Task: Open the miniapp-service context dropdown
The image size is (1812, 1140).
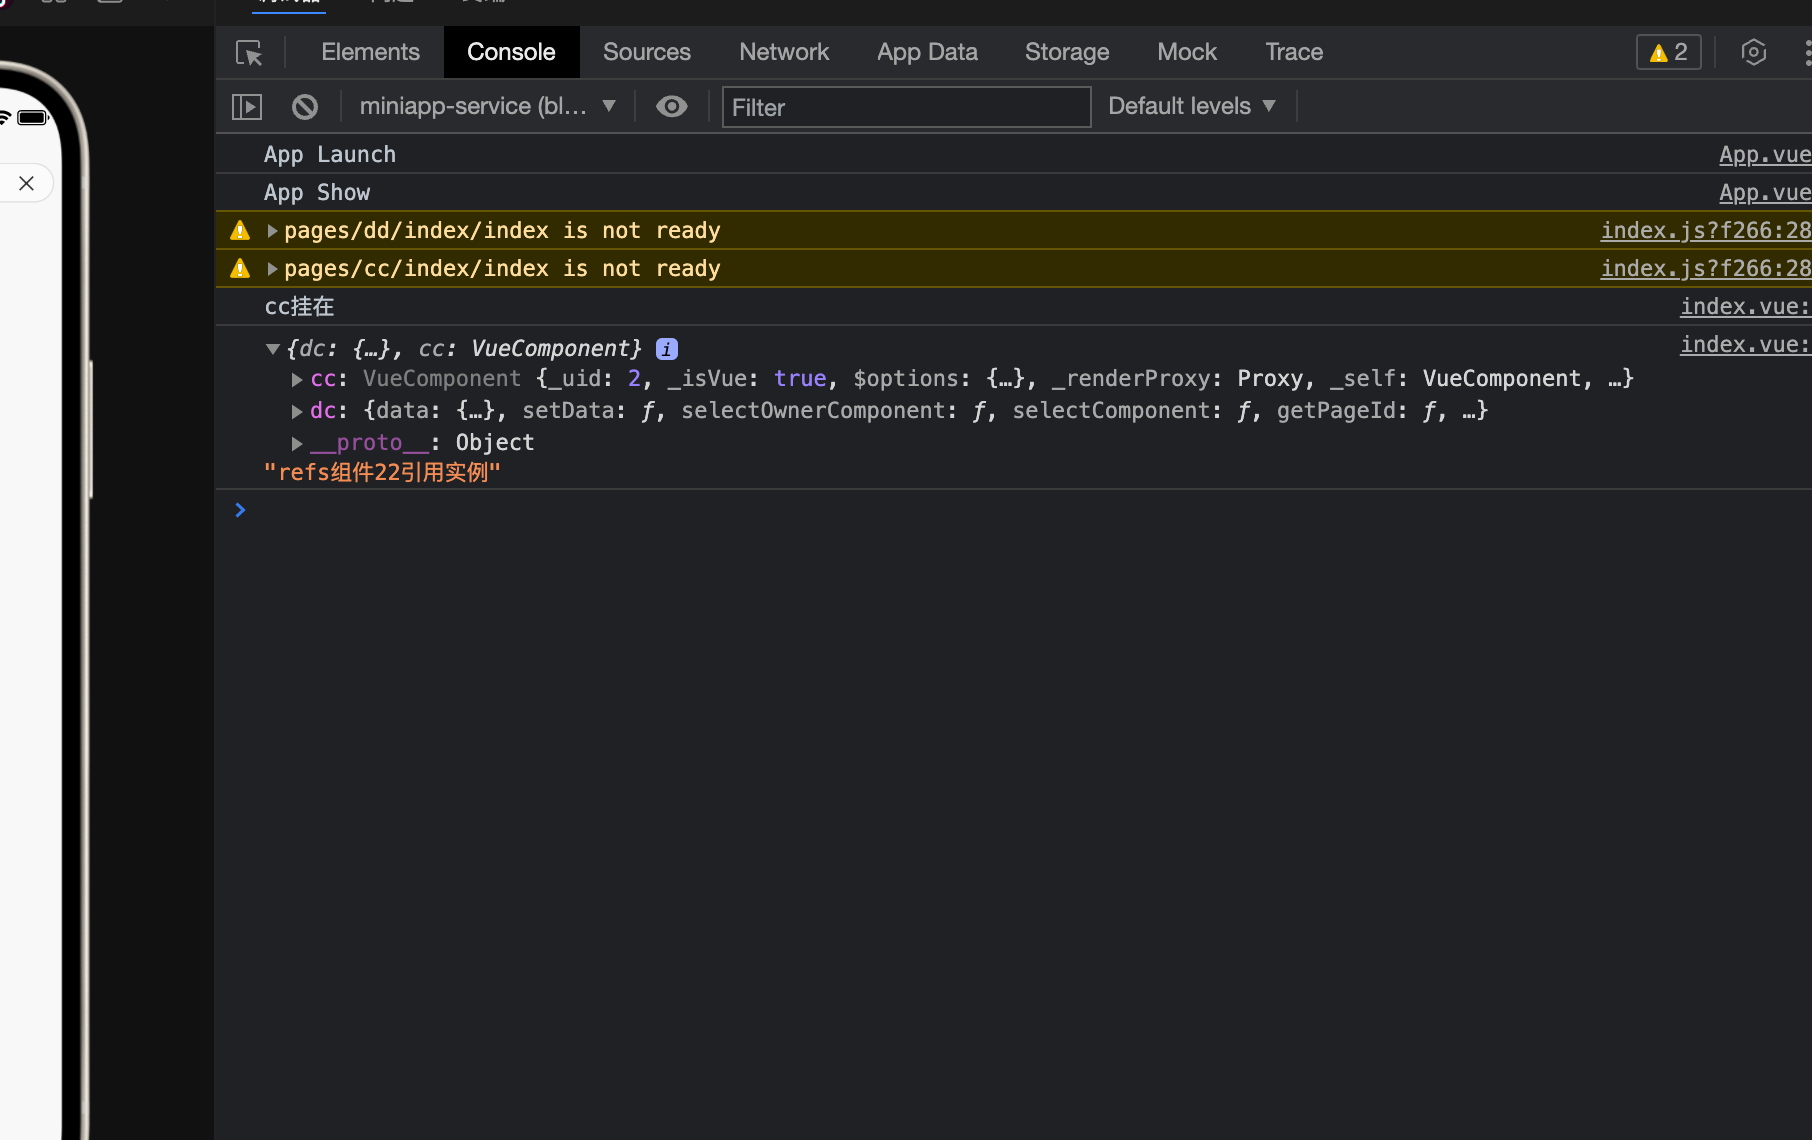Action: [x=487, y=107]
